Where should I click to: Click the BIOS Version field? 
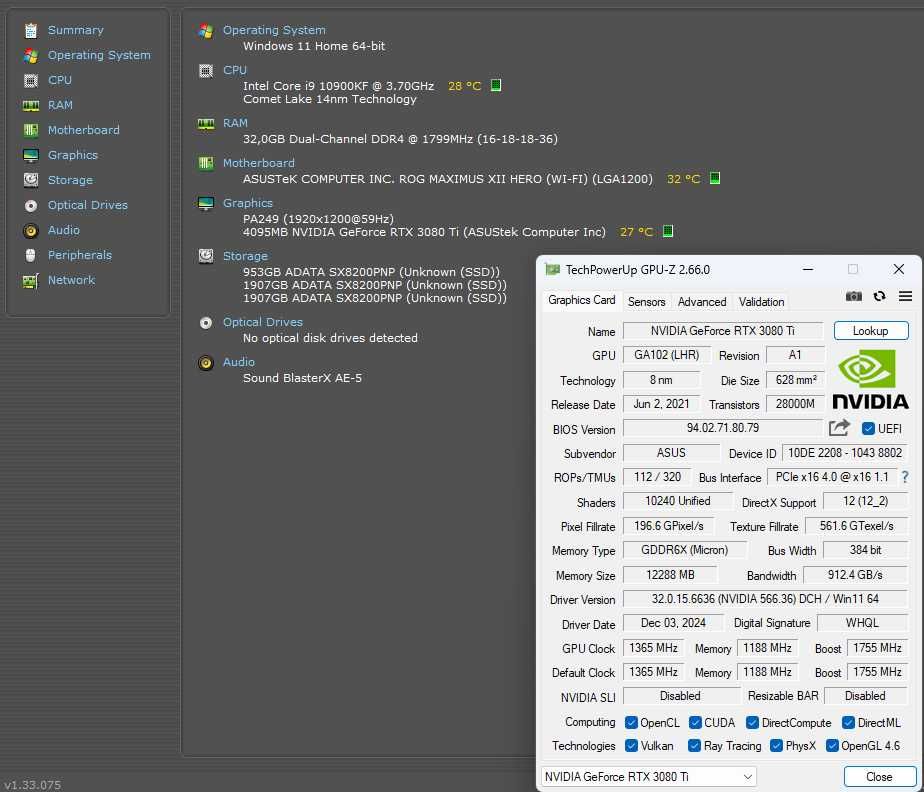click(x=722, y=428)
